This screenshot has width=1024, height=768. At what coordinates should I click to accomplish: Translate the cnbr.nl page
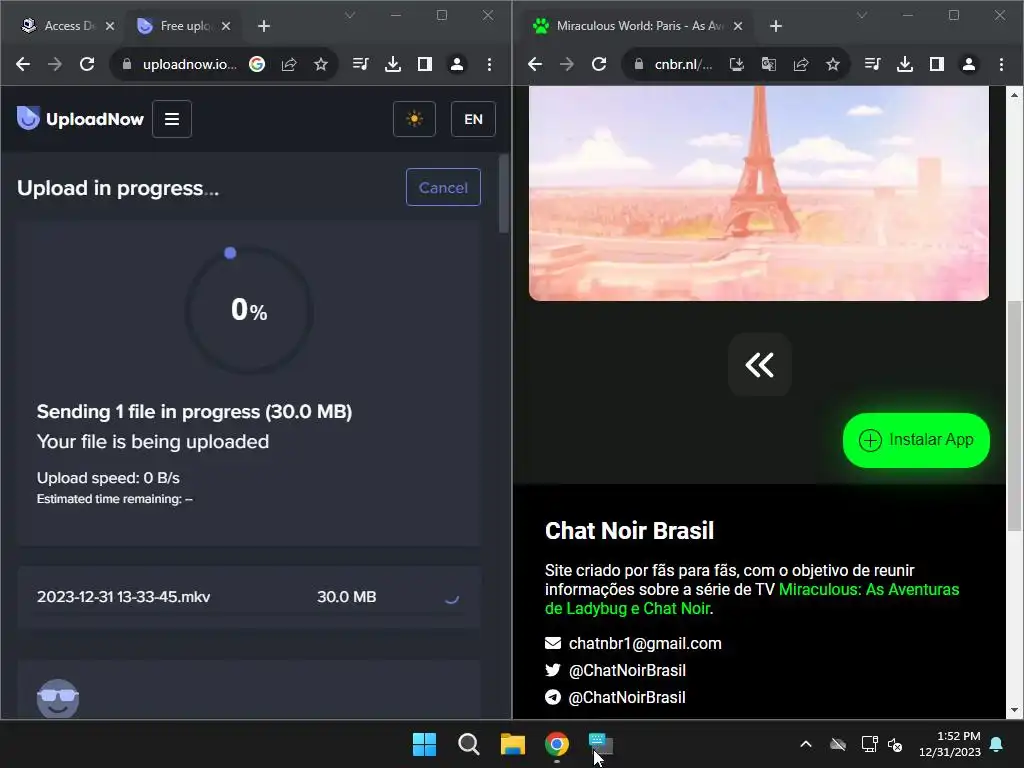[769, 64]
